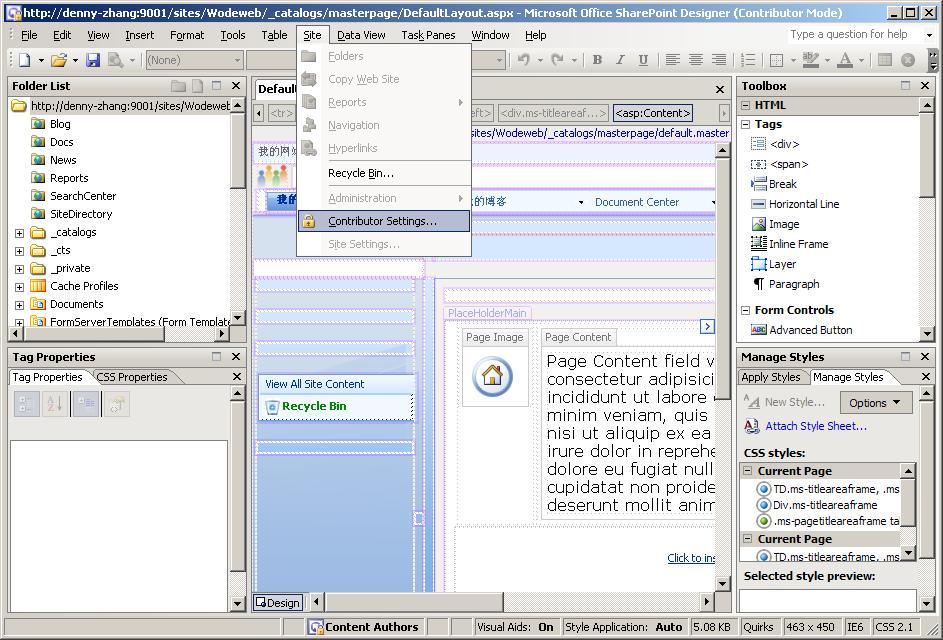Click the asp:Content tag selector
The image size is (943, 640).
(x=653, y=113)
